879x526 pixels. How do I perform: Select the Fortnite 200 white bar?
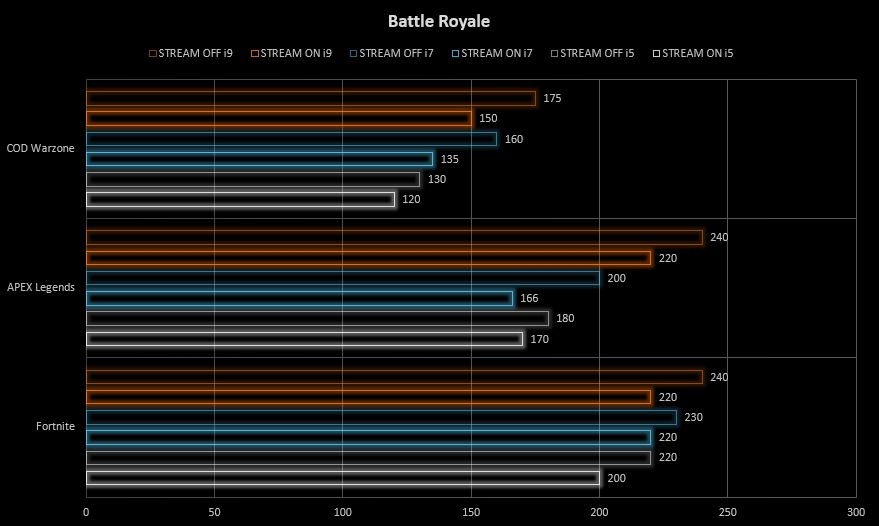(342, 478)
